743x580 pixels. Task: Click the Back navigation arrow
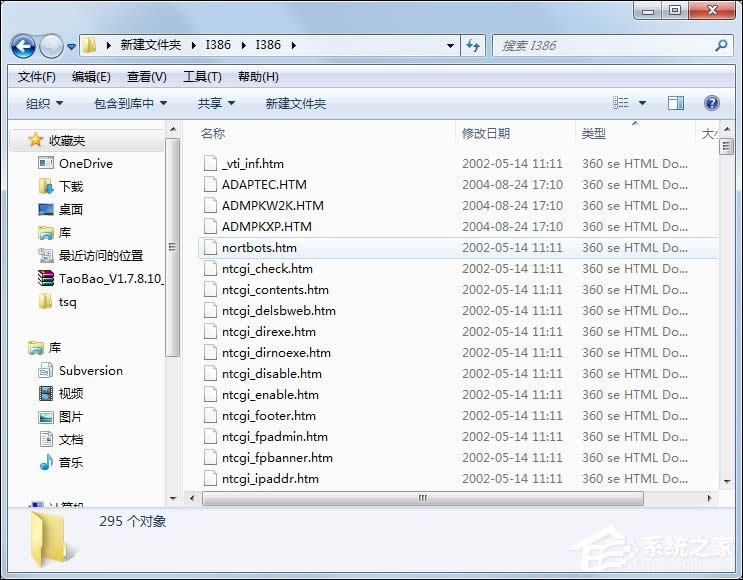click(x=23, y=46)
